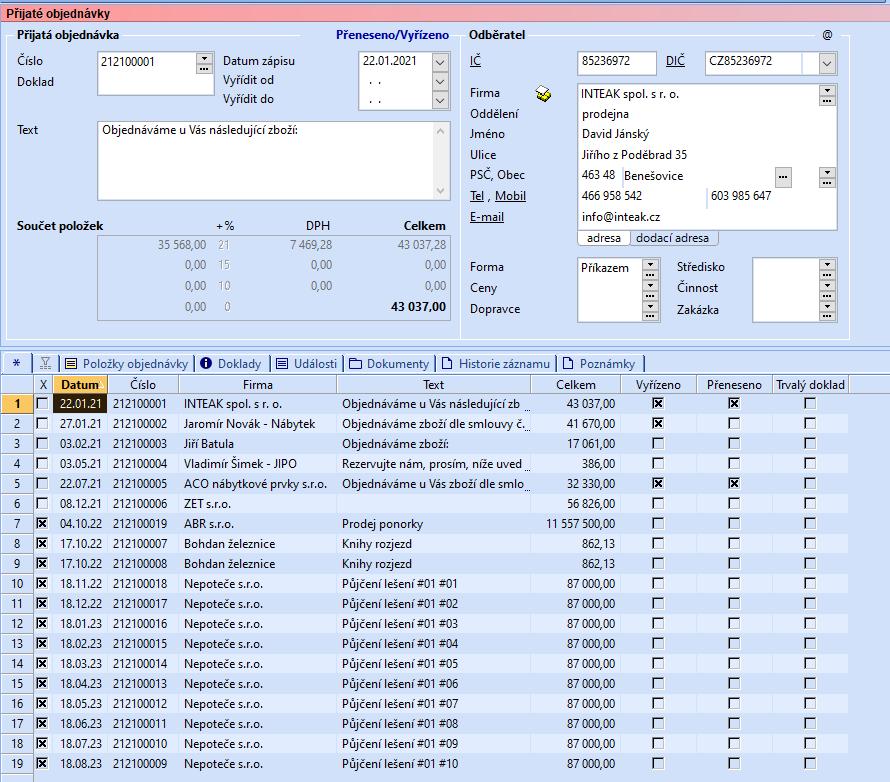Click the DIČ link label

(675, 61)
